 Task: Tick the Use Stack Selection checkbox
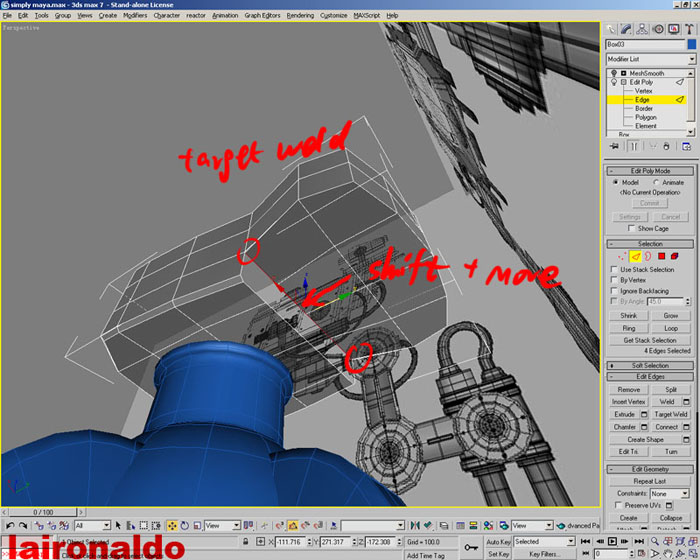[614, 269]
